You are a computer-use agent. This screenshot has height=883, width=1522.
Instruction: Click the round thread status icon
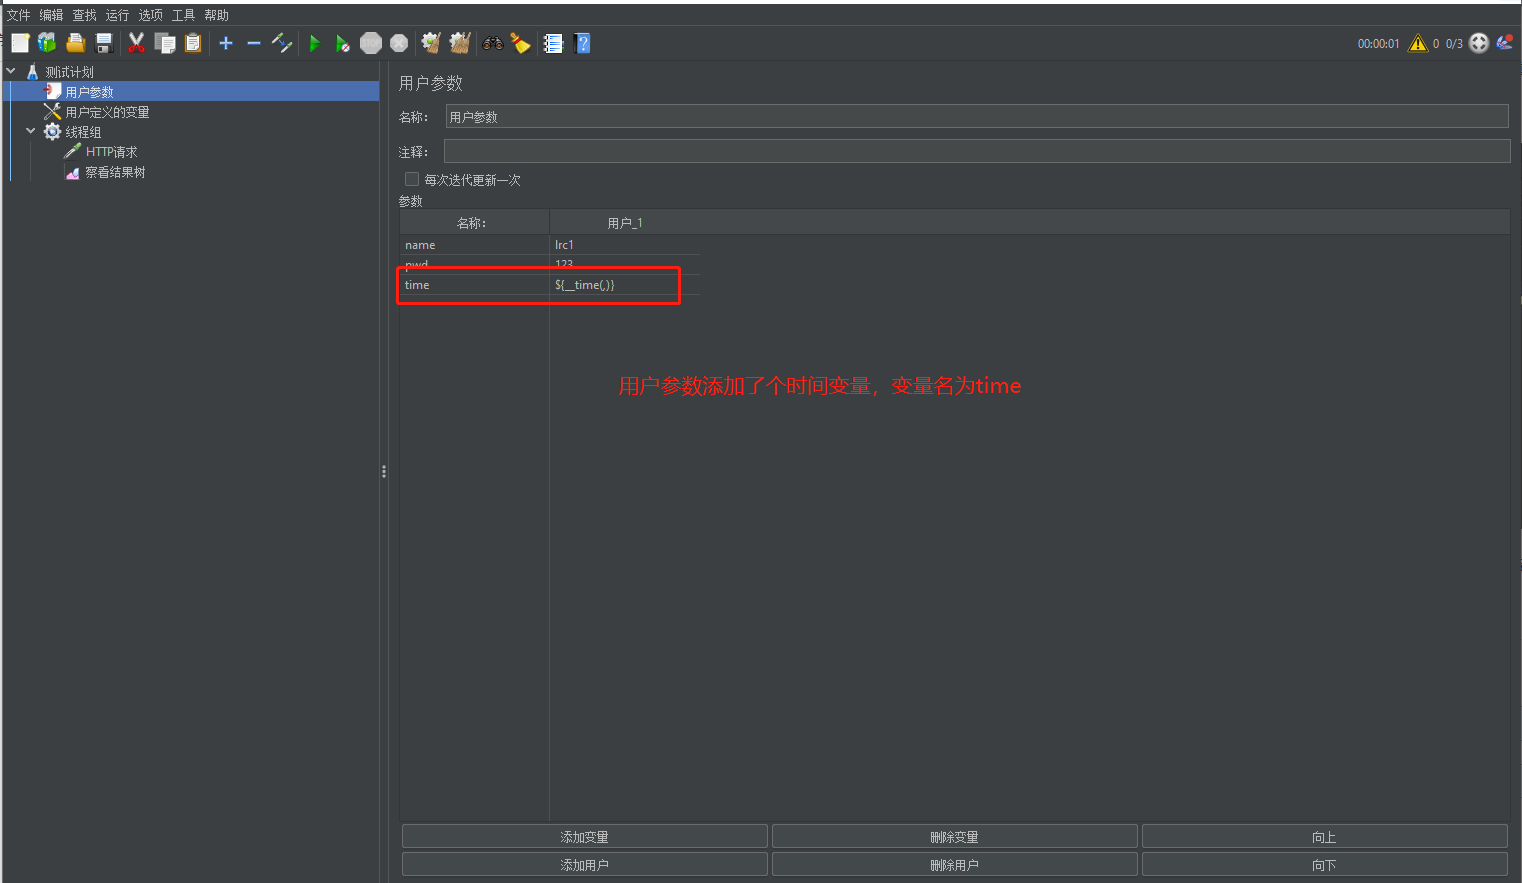click(x=1479, y=43)
